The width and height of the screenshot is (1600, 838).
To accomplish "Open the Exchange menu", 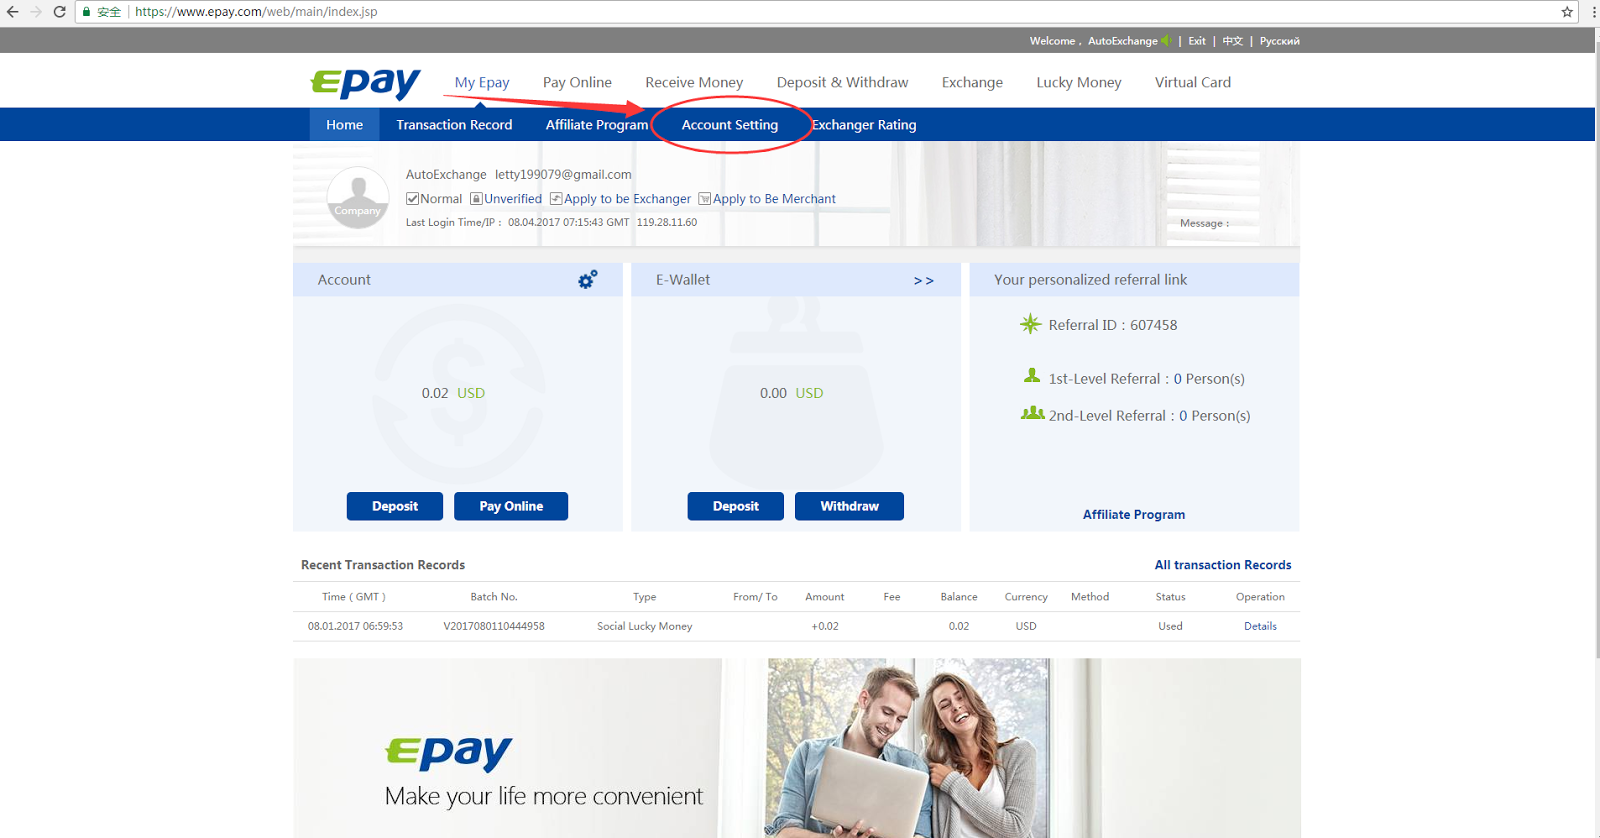I will (x=972, y=82).
